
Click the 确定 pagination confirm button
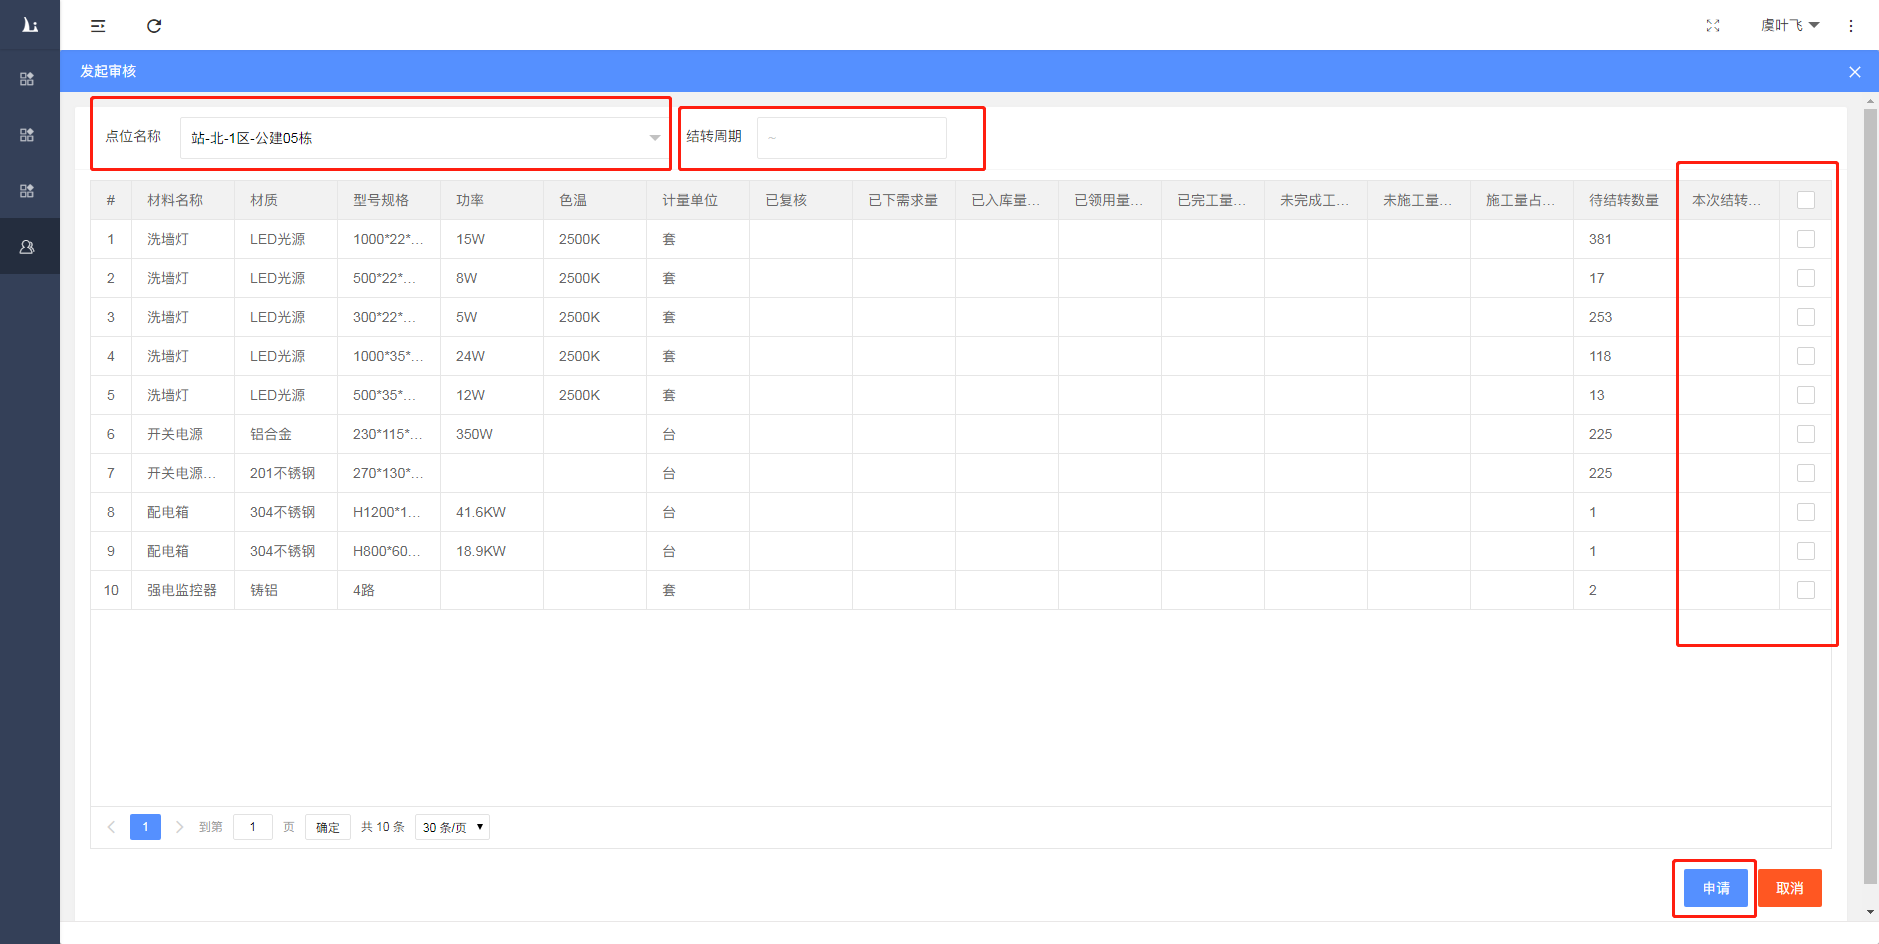click(328, 827)
